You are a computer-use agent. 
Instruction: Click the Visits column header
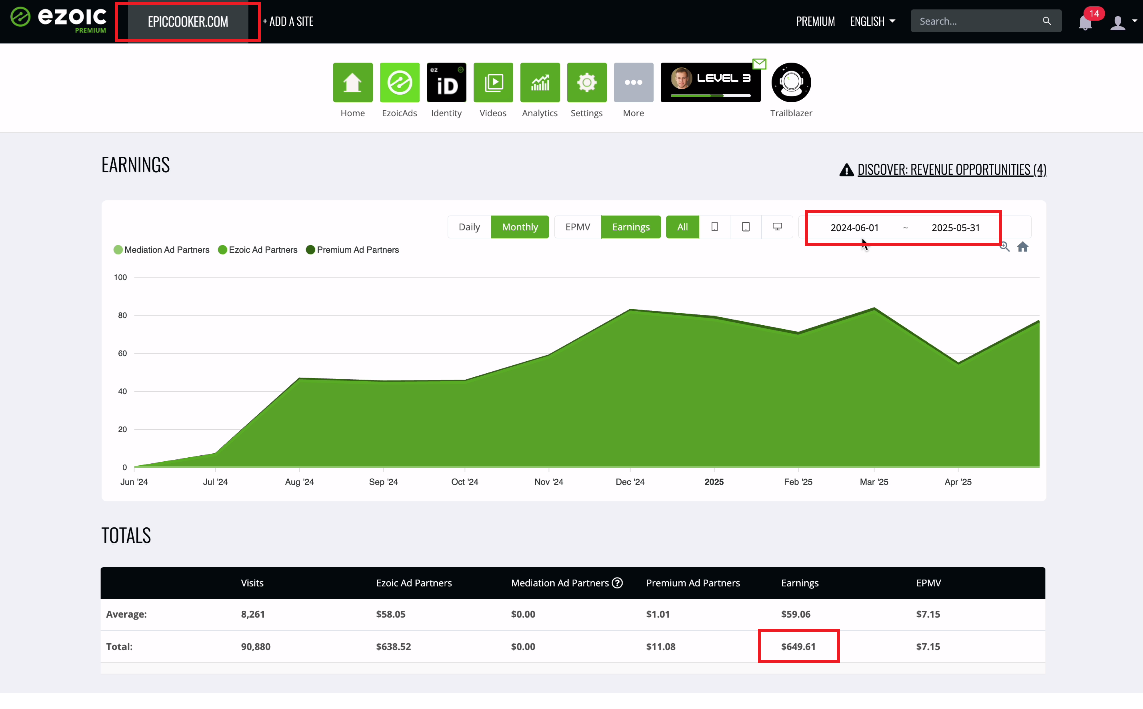252,583
